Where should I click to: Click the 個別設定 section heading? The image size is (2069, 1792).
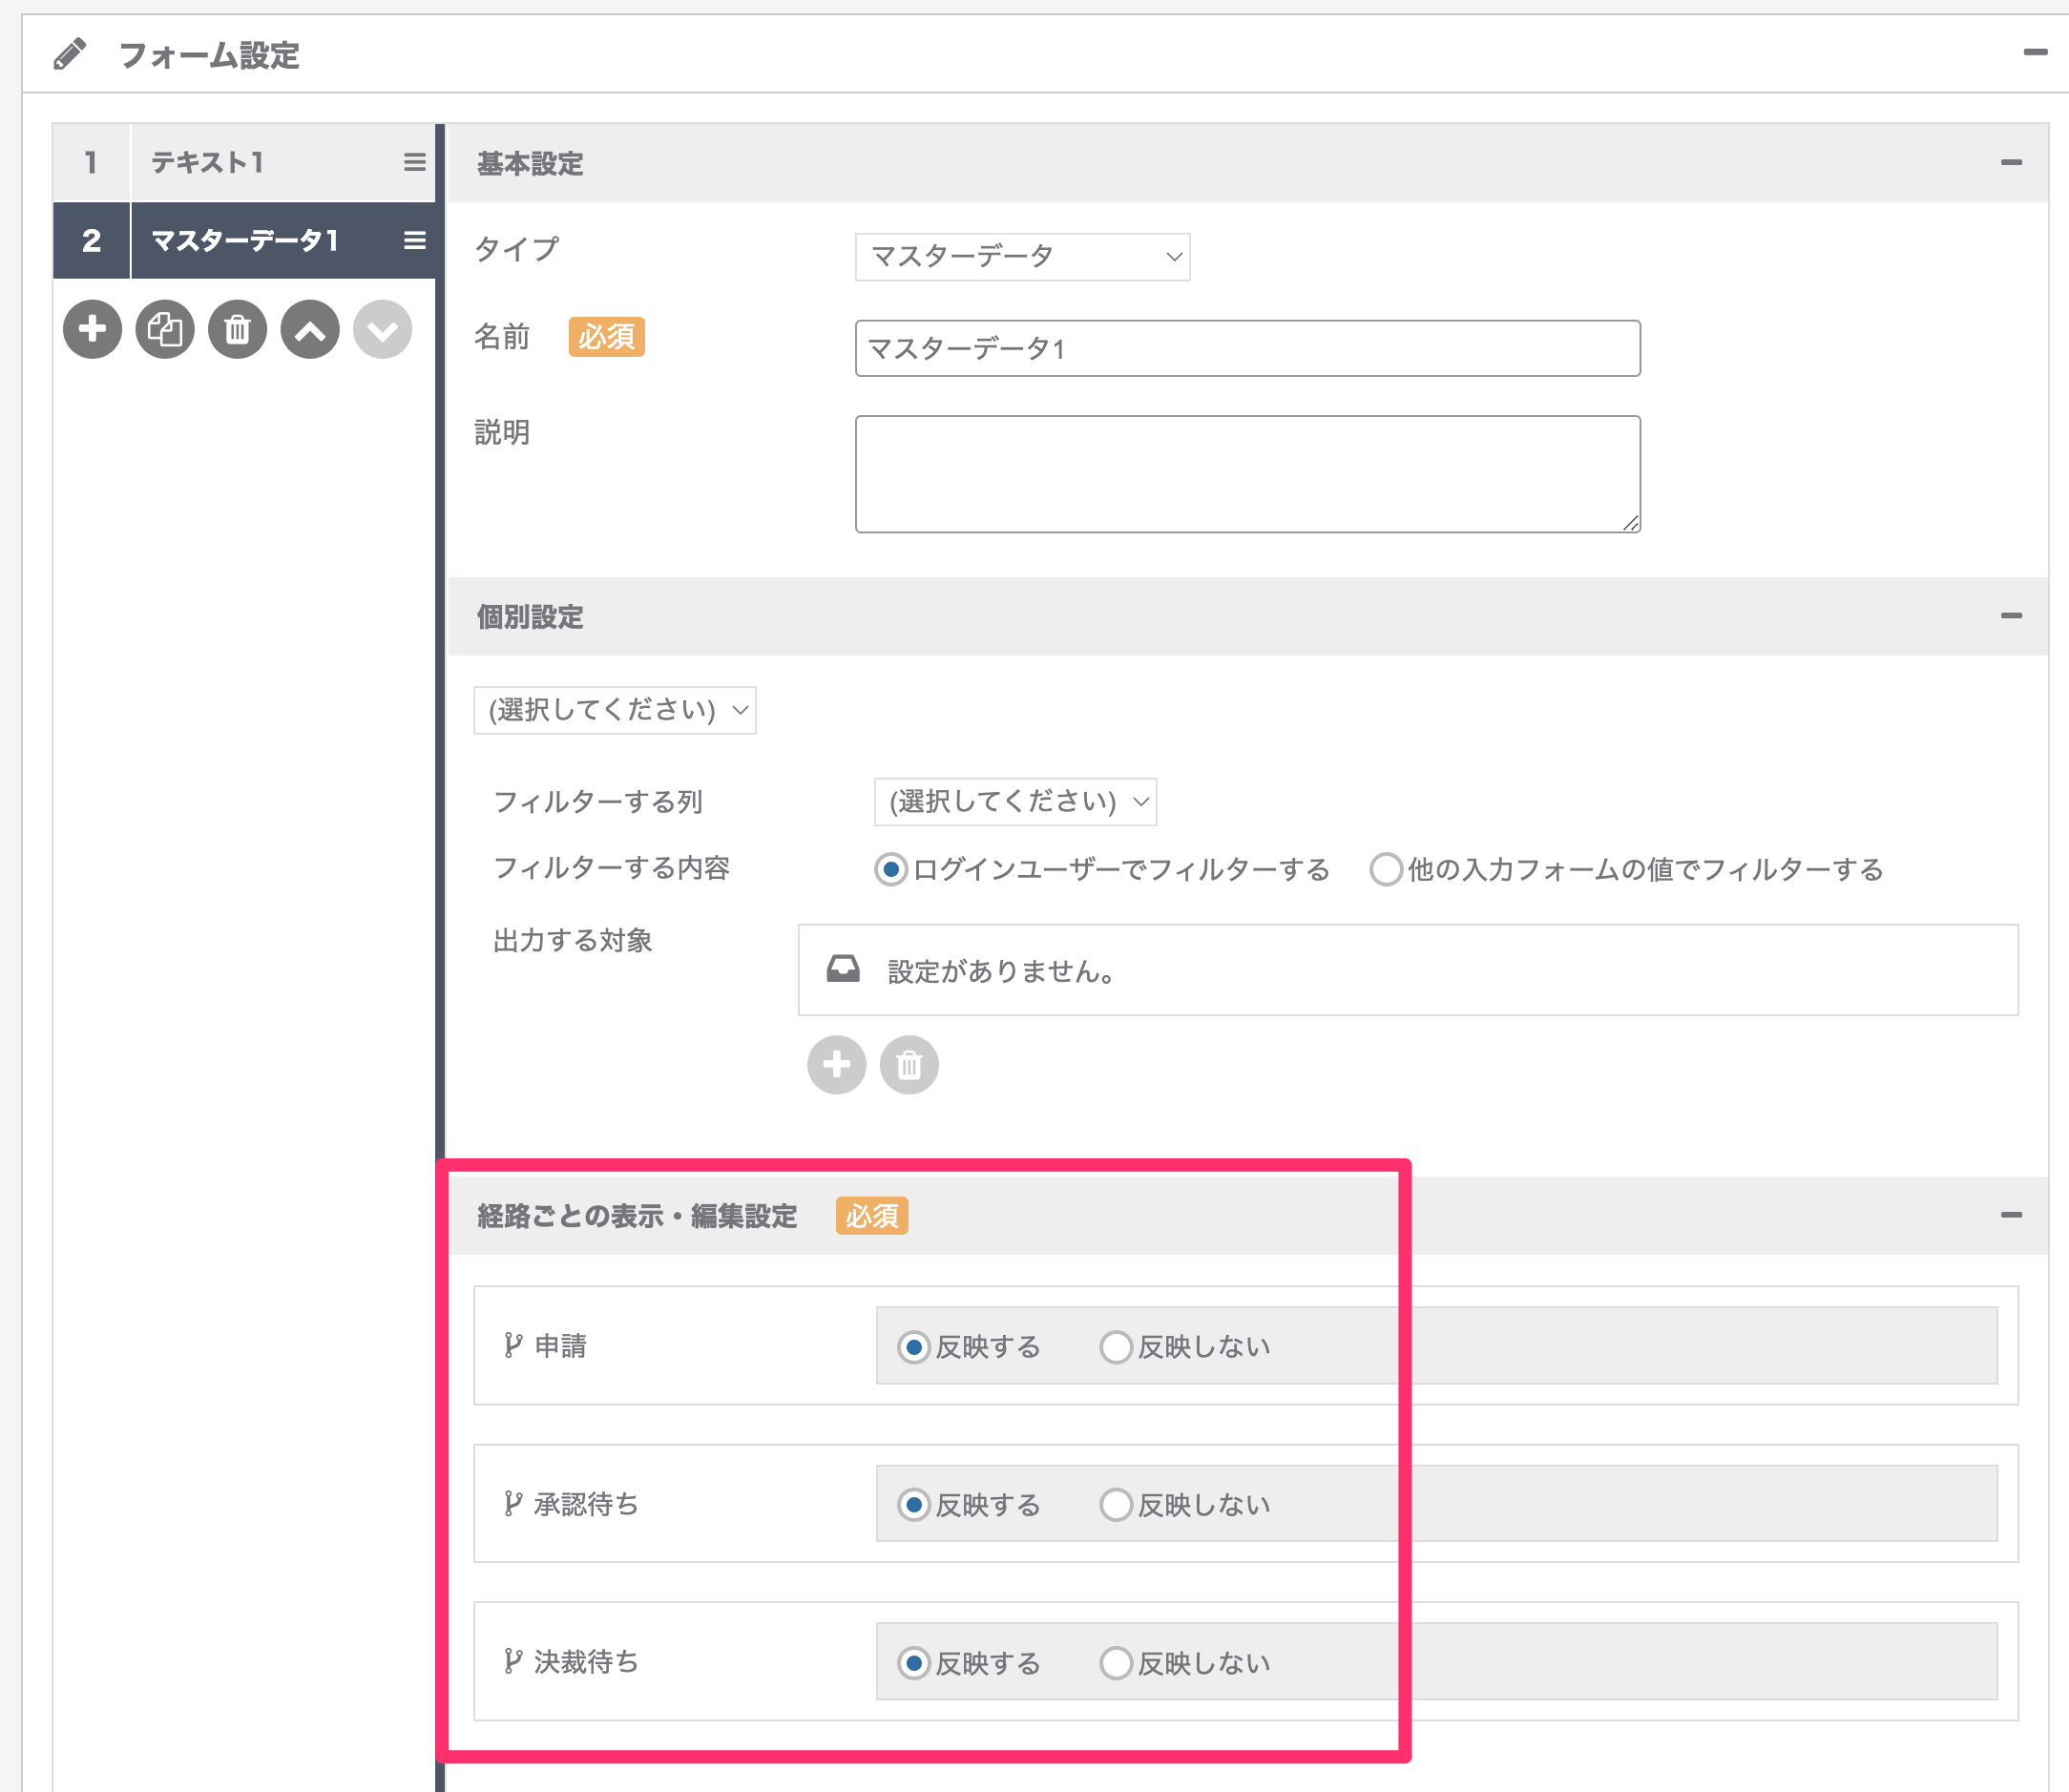point(530,617)
